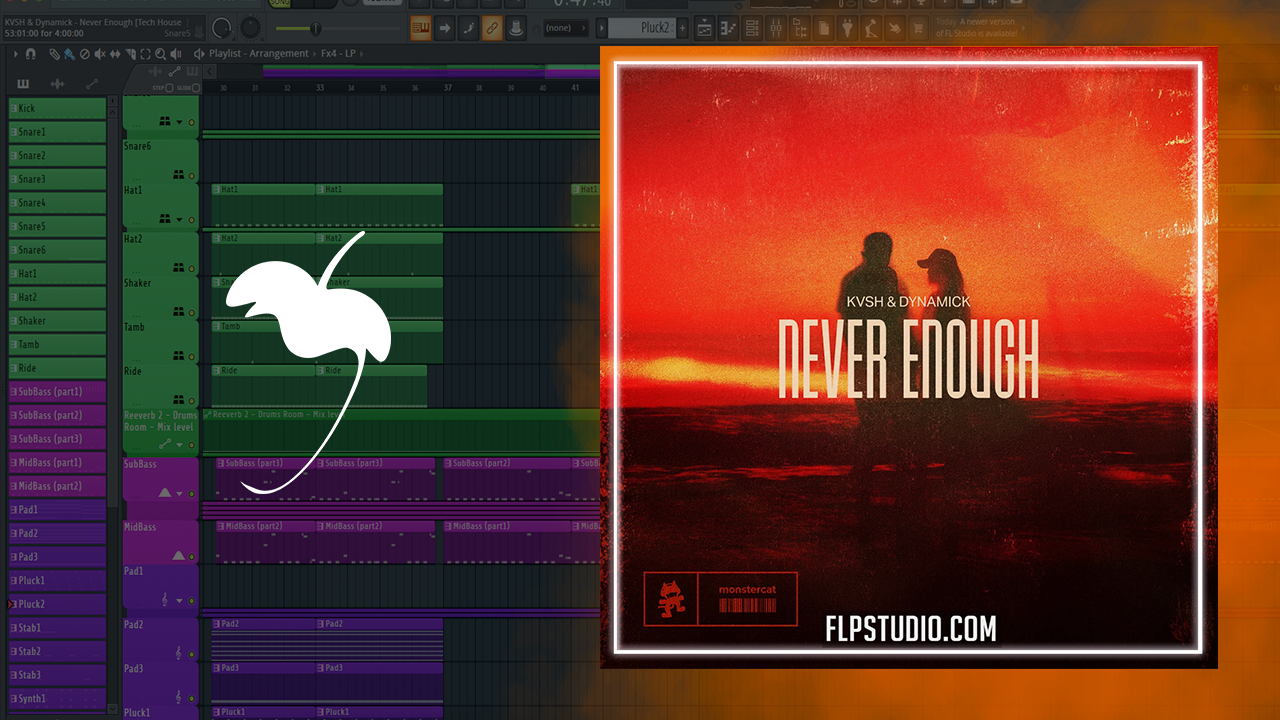1280x720 pixels.
Task: Click the desk lamp toolbar icon
Action: (x=871, y=28)
